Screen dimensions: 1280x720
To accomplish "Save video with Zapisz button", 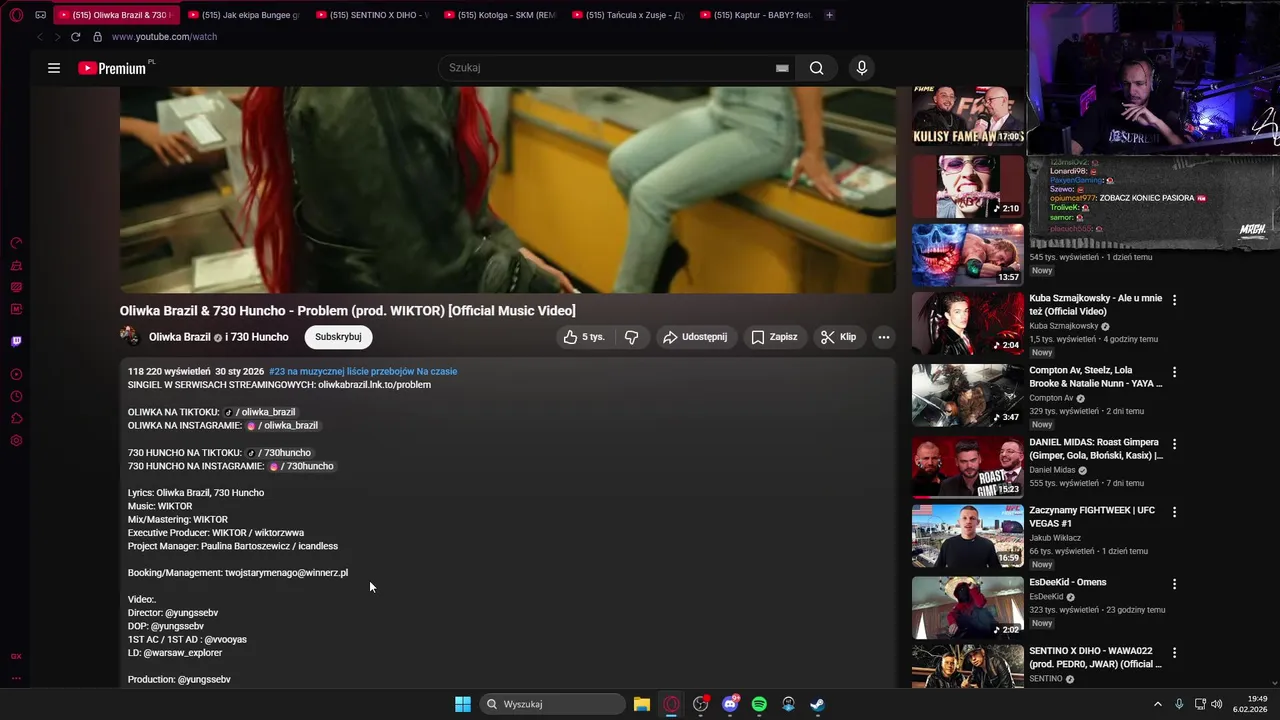I will pyautogui.click(x=775, y=337).
